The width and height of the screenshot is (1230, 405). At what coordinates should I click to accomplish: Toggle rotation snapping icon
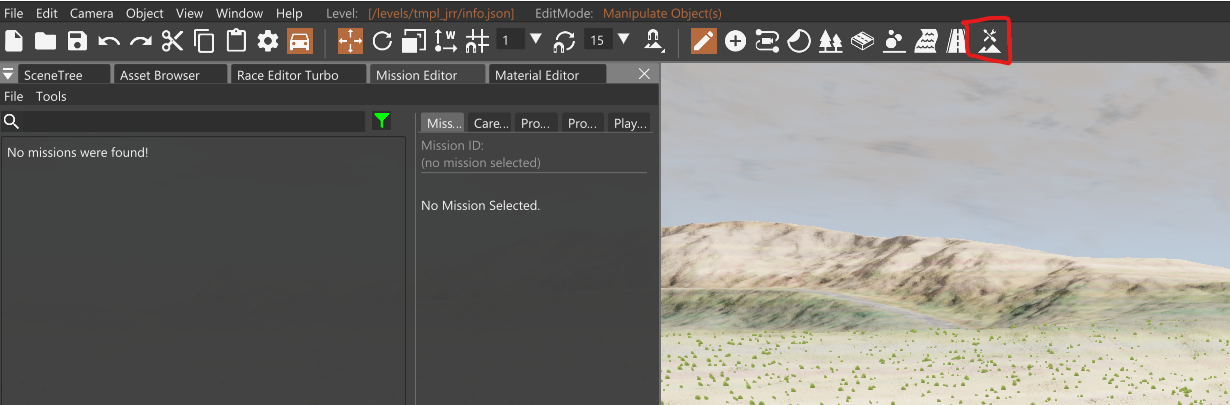(x=565, y=41)
